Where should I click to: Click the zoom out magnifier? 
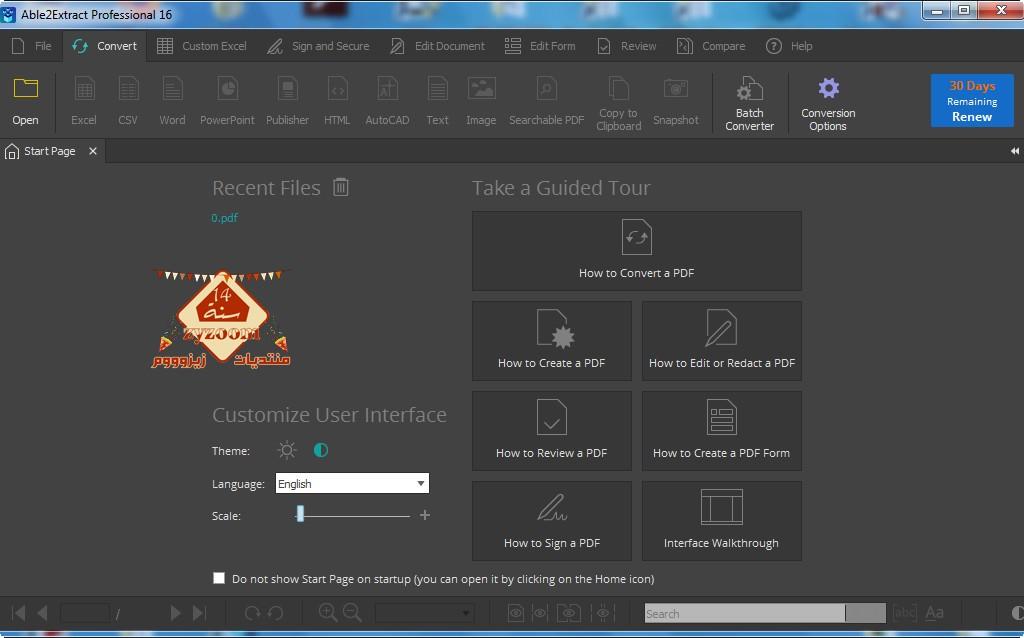coord(352,613)
